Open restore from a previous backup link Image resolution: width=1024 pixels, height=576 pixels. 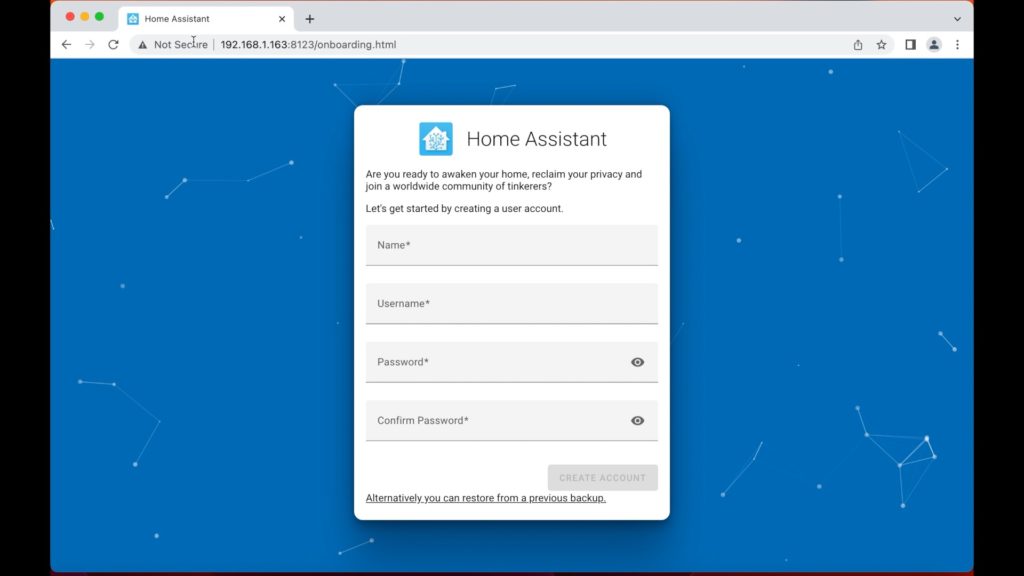(485, 498)
